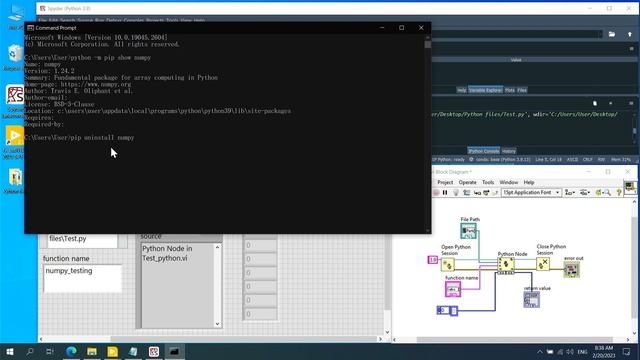Click step over icon in Block Diagram
This screenshot has height=360, width=640.
[486, 192]
